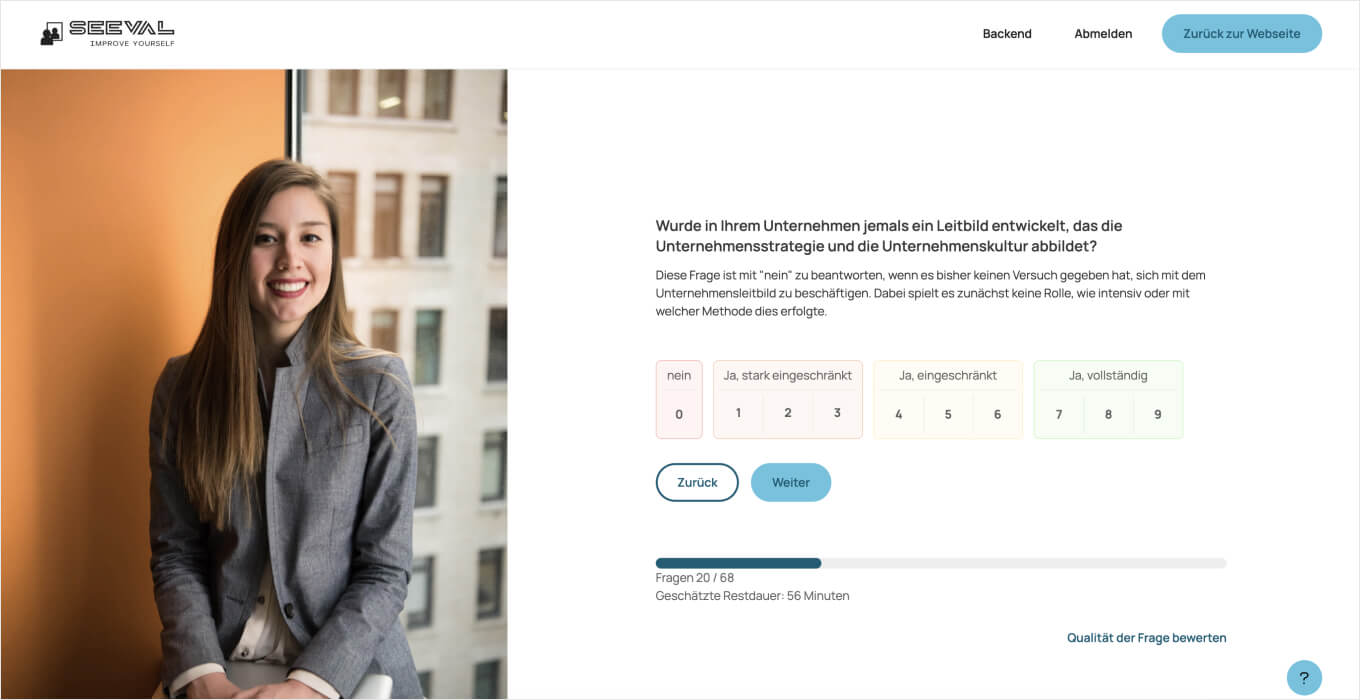This screenshot has height=700, width=1360.
Task: Click the question progress bar
Action: [x=941, y=563]
